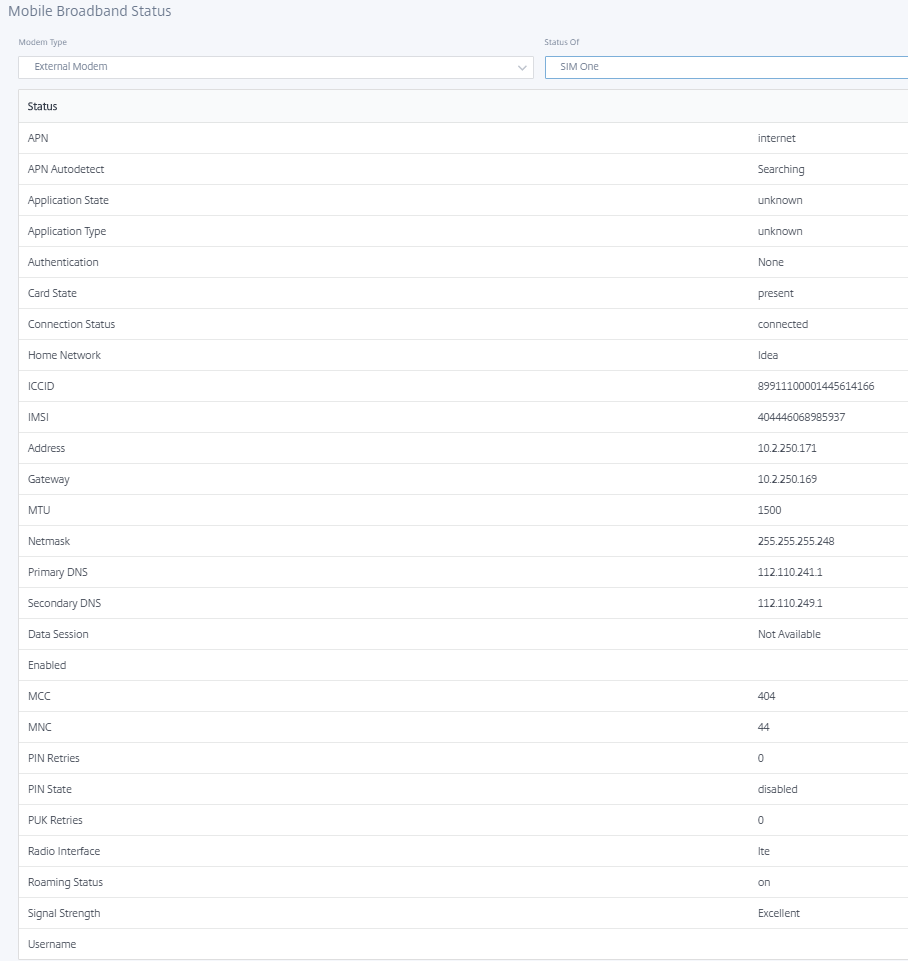Click the Application State row label
Screen dimensions: 908x961
pyautogui.click(x=68, y=200)
